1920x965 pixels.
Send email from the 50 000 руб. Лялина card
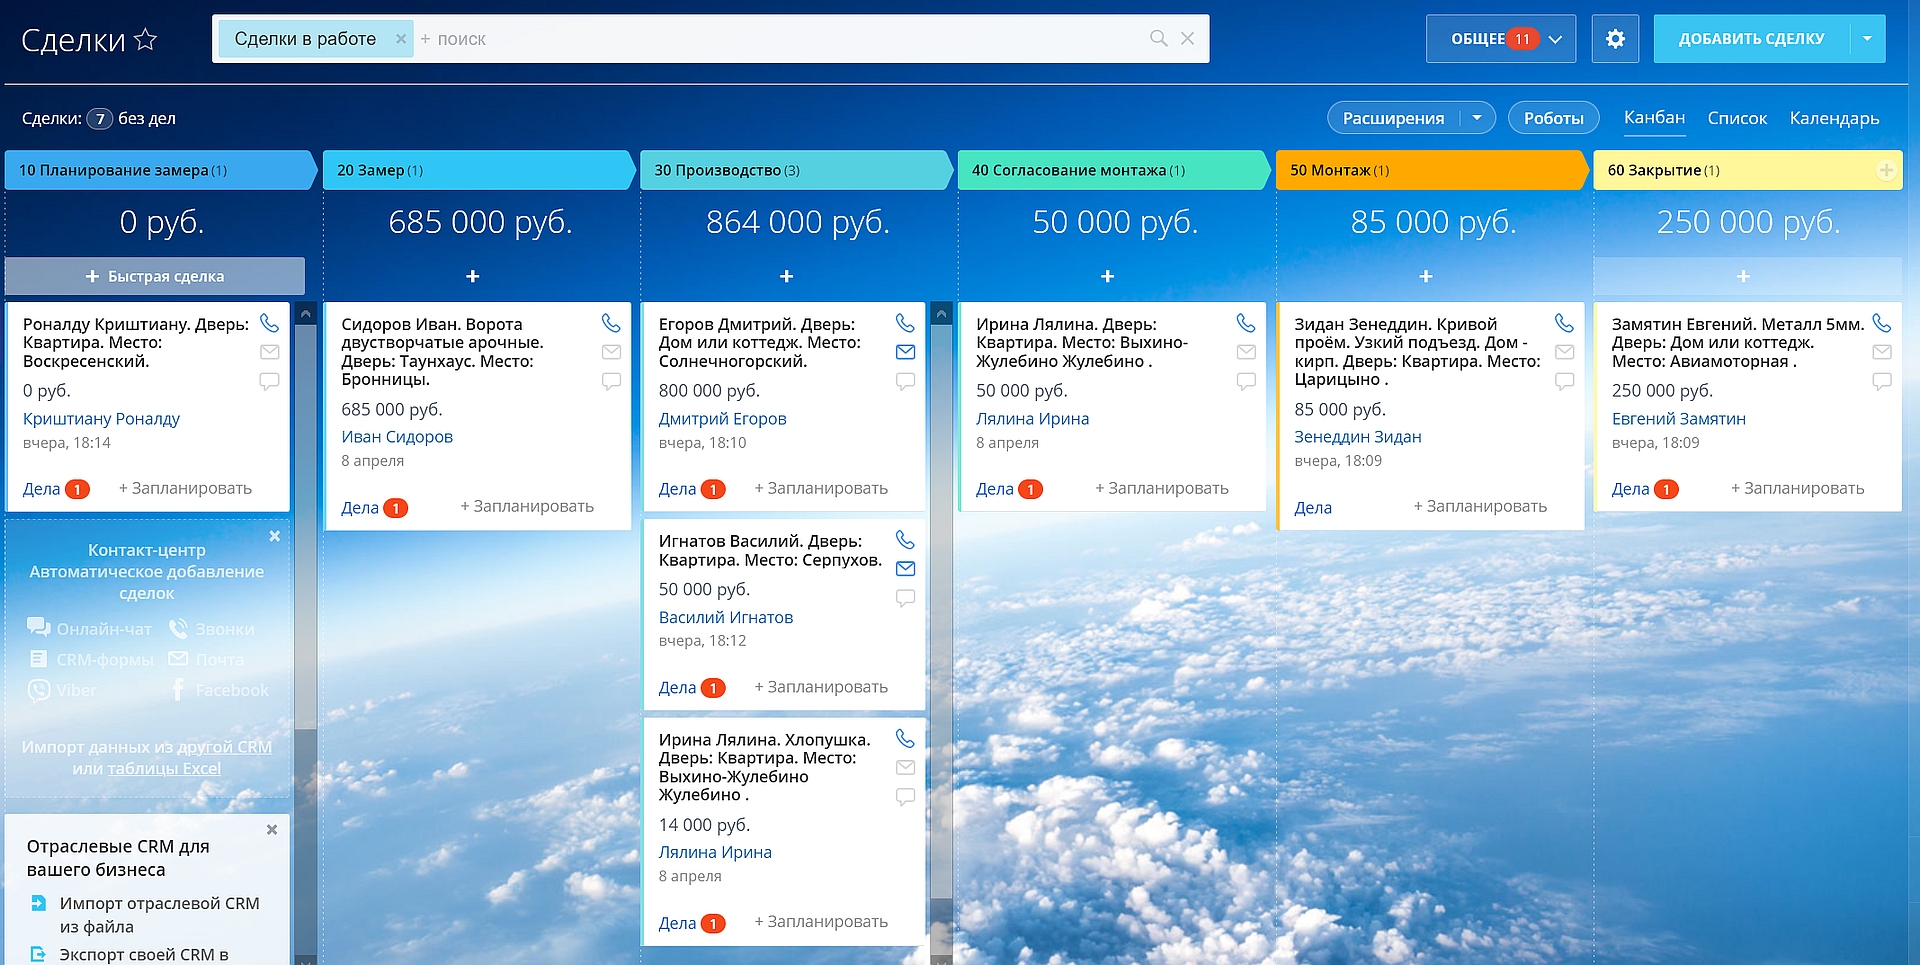coord(1246,352)
